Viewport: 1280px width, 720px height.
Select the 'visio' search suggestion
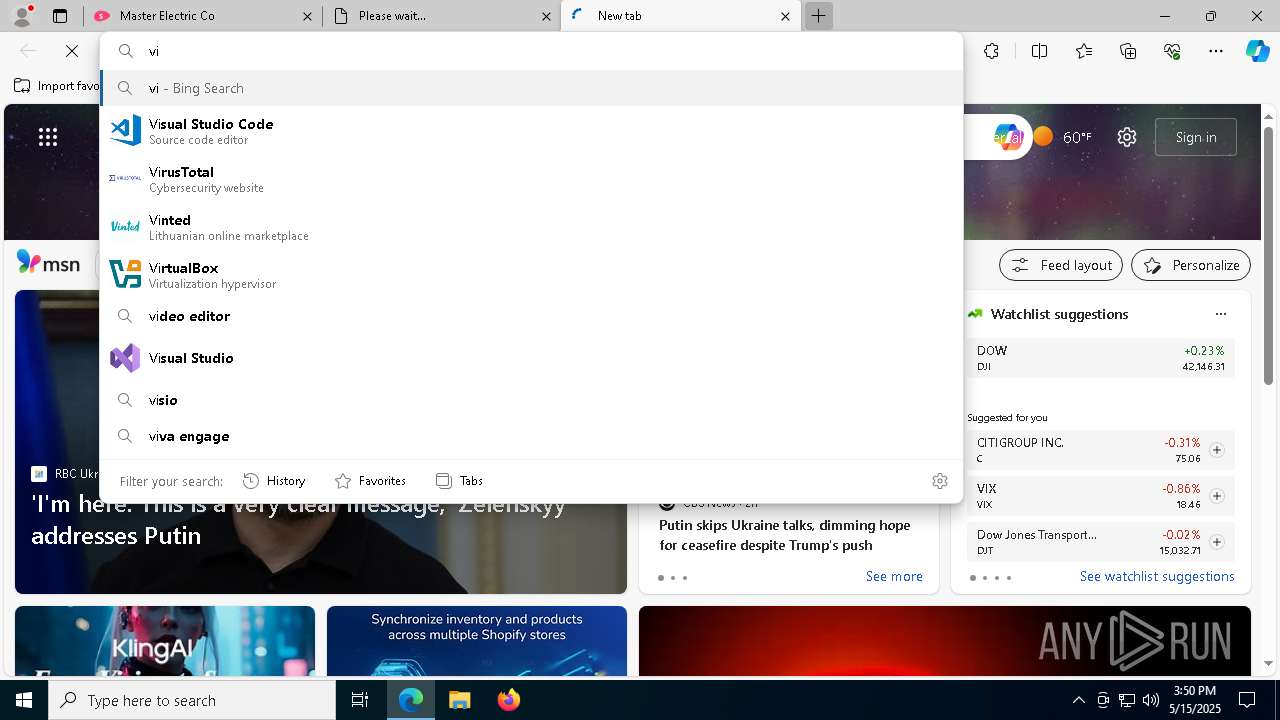(531, 400)
